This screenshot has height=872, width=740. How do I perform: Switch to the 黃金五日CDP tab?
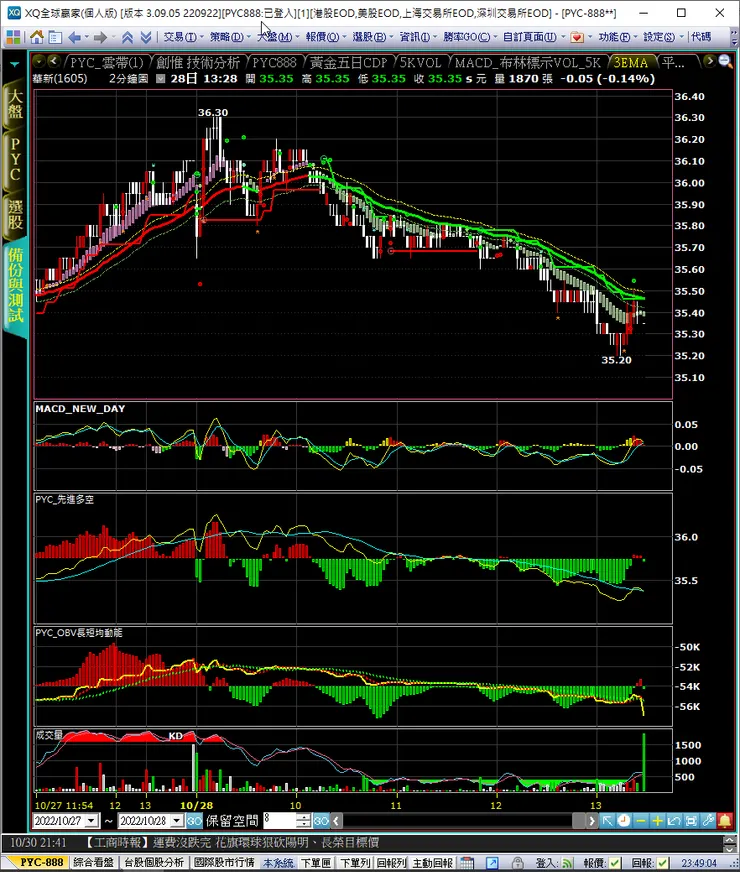pyautogui.click(x=349, y=63)
